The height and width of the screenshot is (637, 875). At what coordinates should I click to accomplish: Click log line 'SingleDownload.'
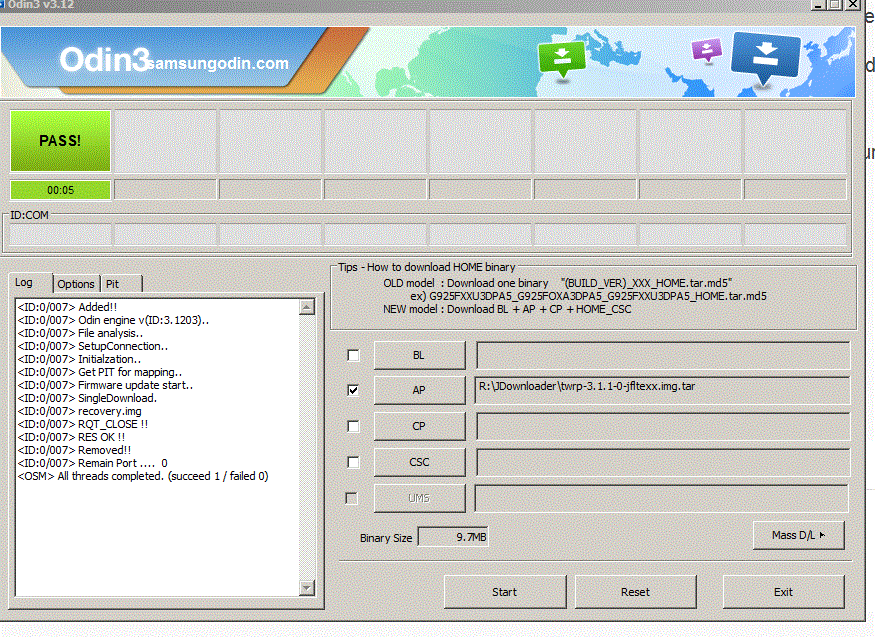[87, 398]
